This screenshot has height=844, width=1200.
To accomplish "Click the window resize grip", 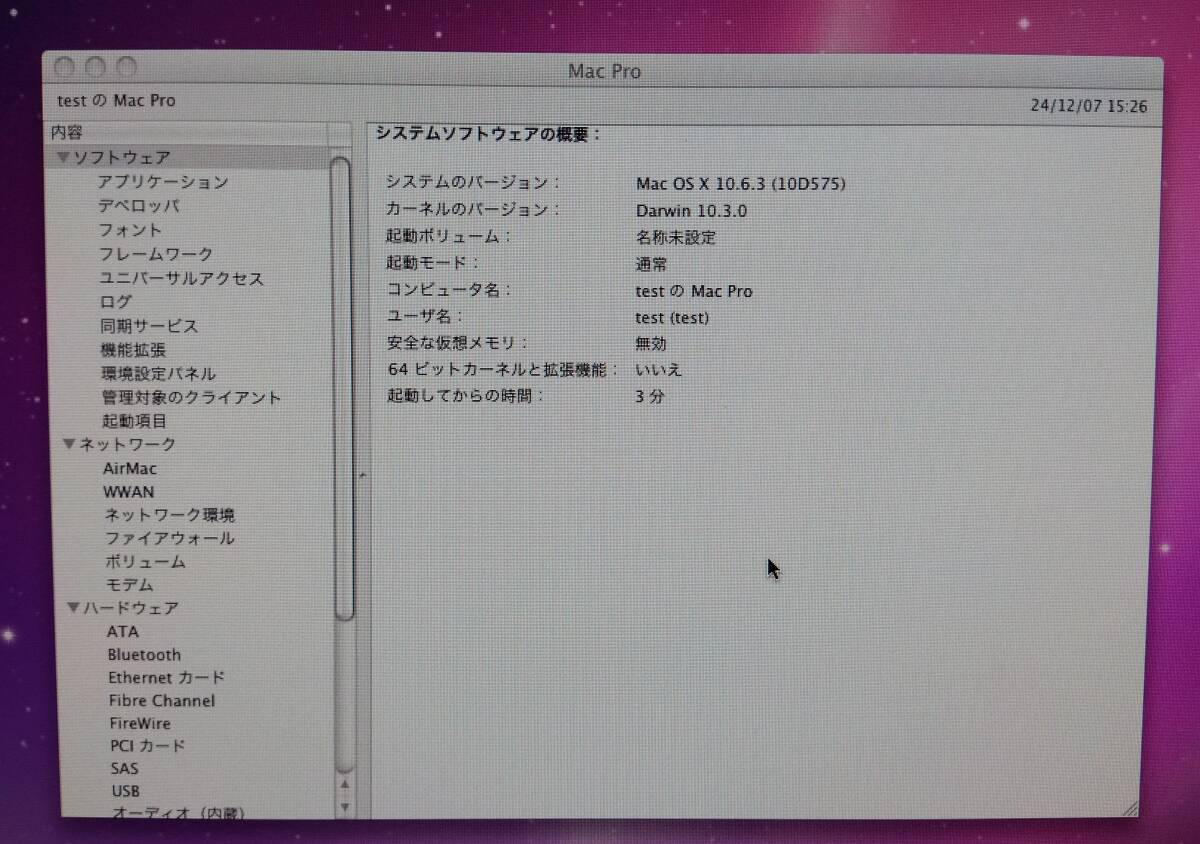I will coord(1130,807).
